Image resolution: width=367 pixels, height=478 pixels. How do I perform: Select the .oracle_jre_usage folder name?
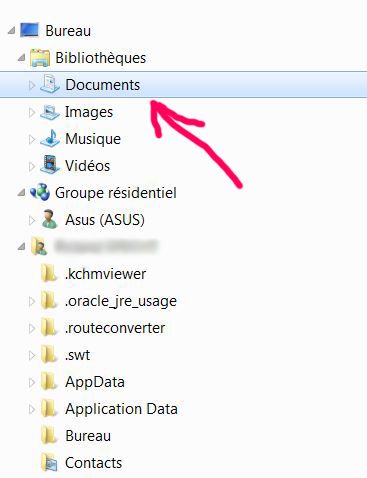pos(121,301)
